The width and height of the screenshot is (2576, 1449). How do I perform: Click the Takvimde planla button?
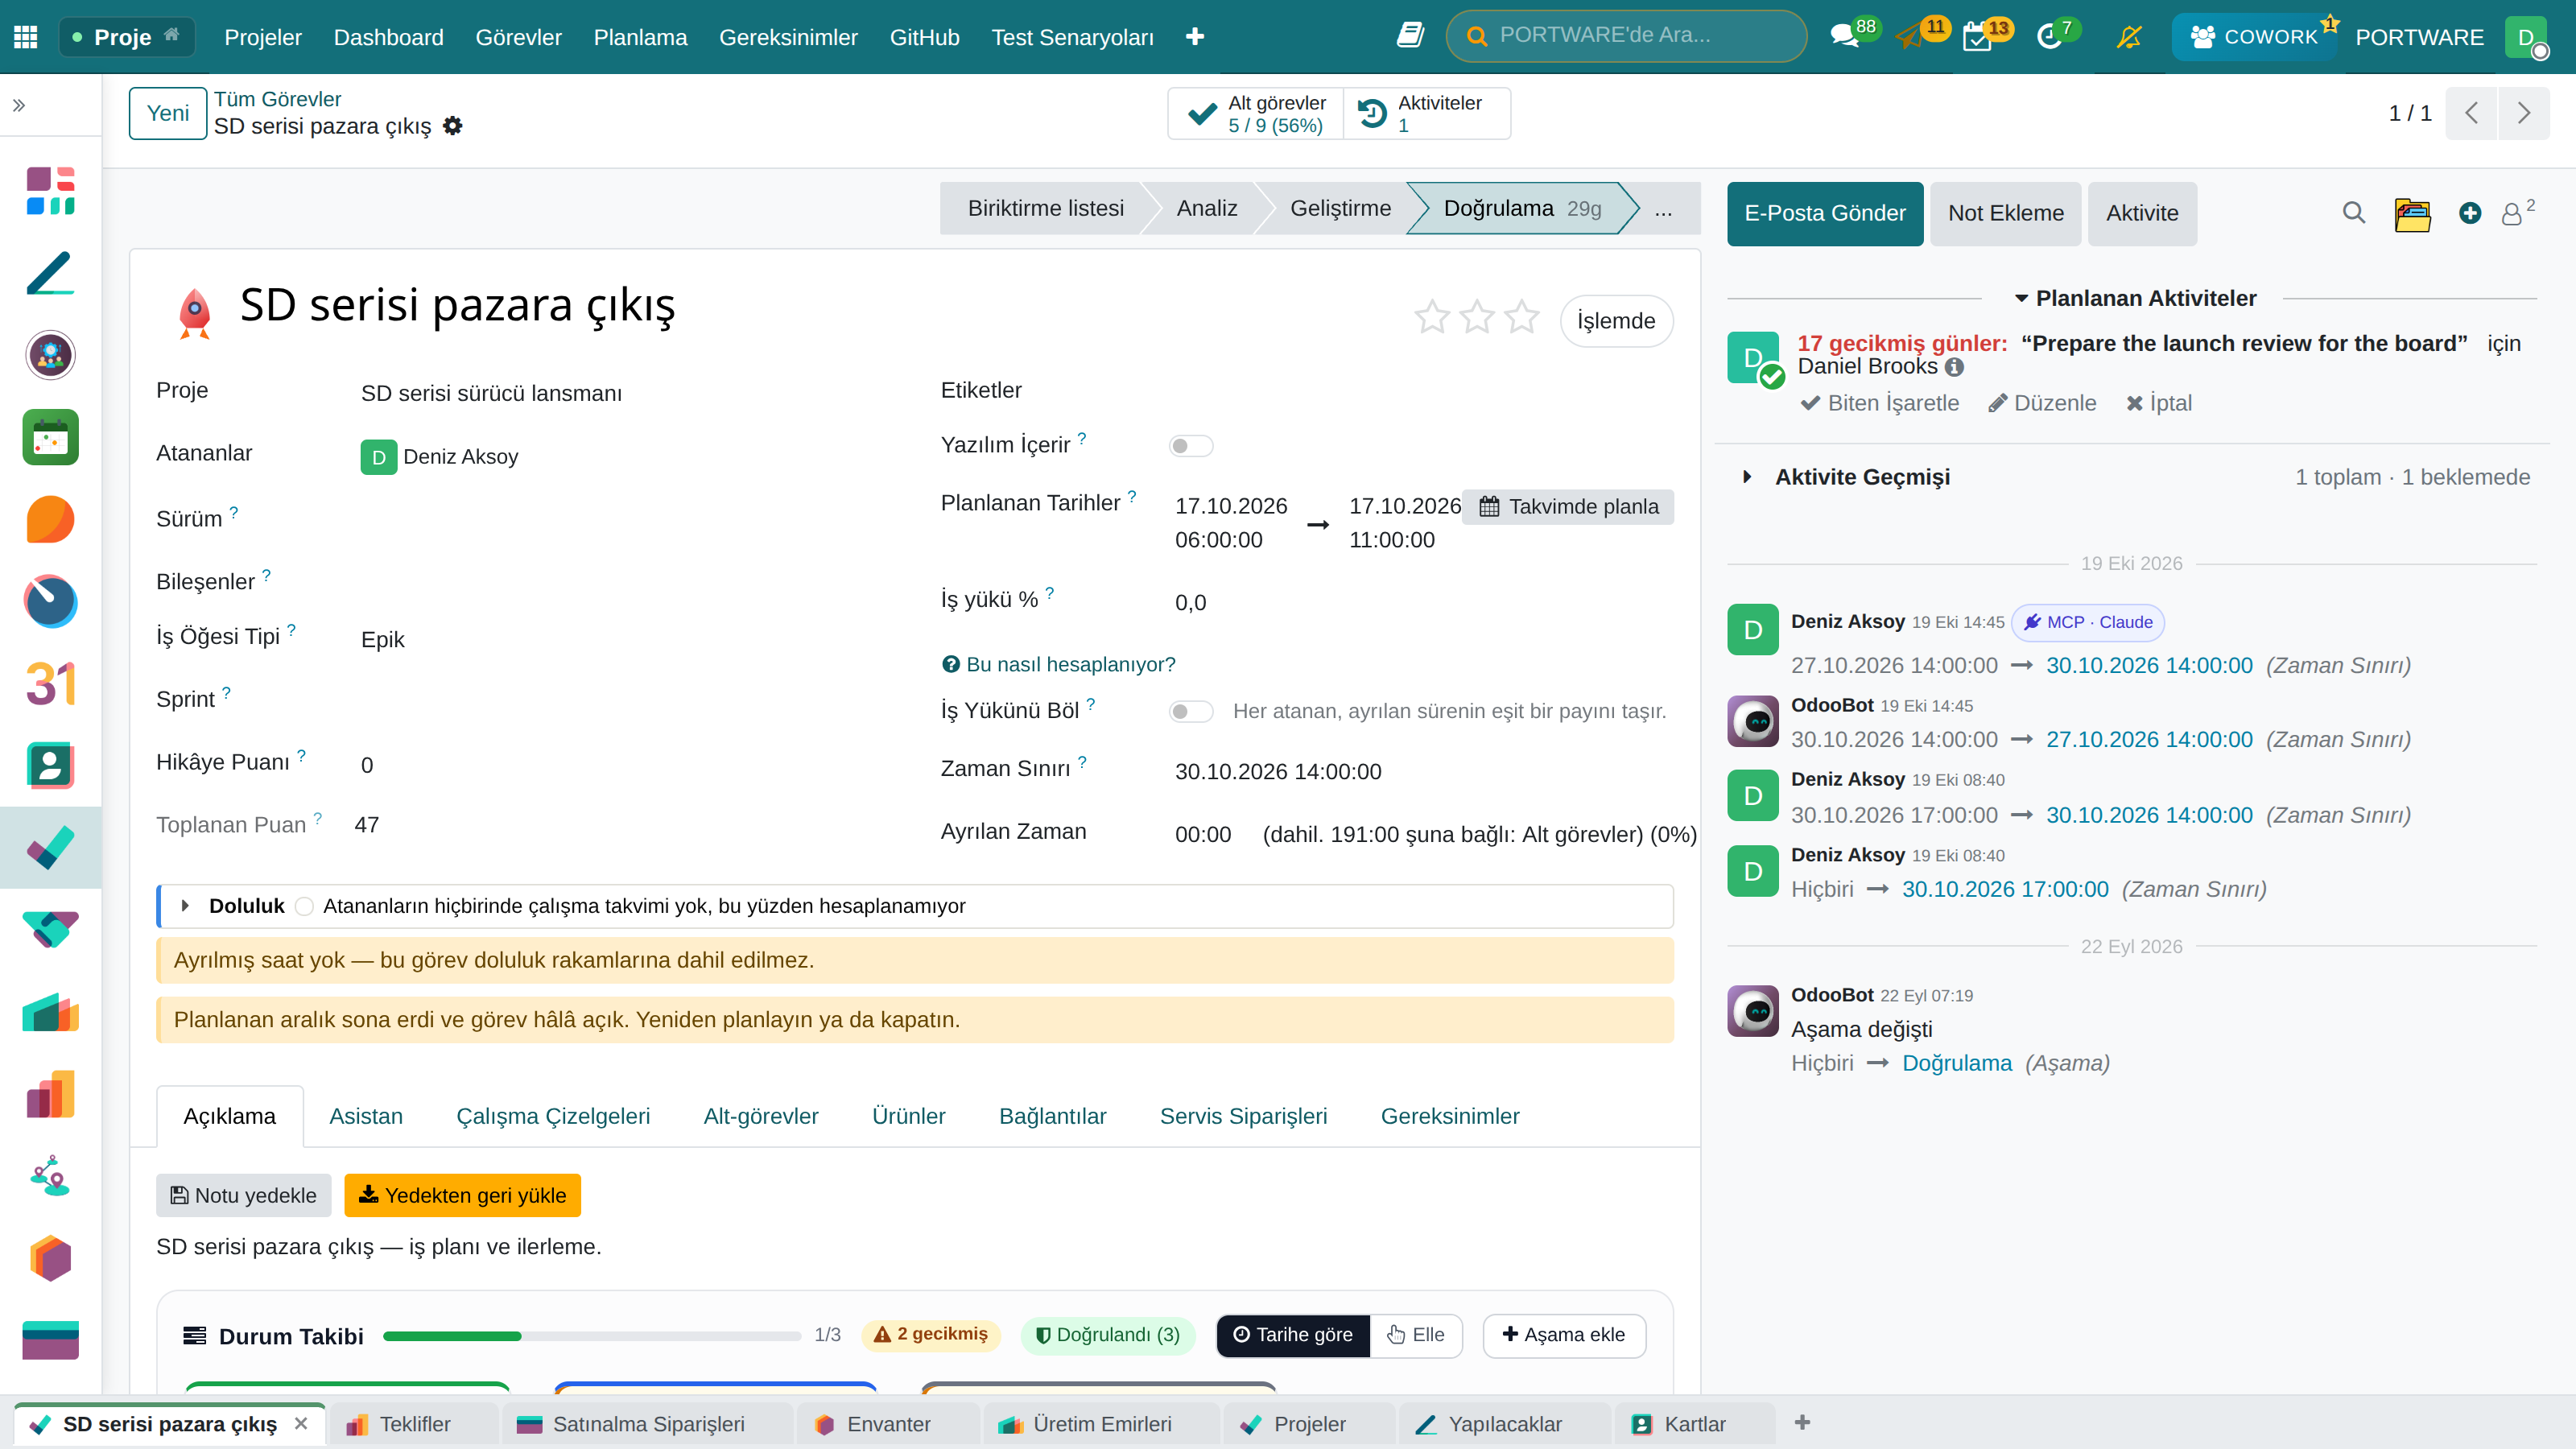pos(1568,507)
